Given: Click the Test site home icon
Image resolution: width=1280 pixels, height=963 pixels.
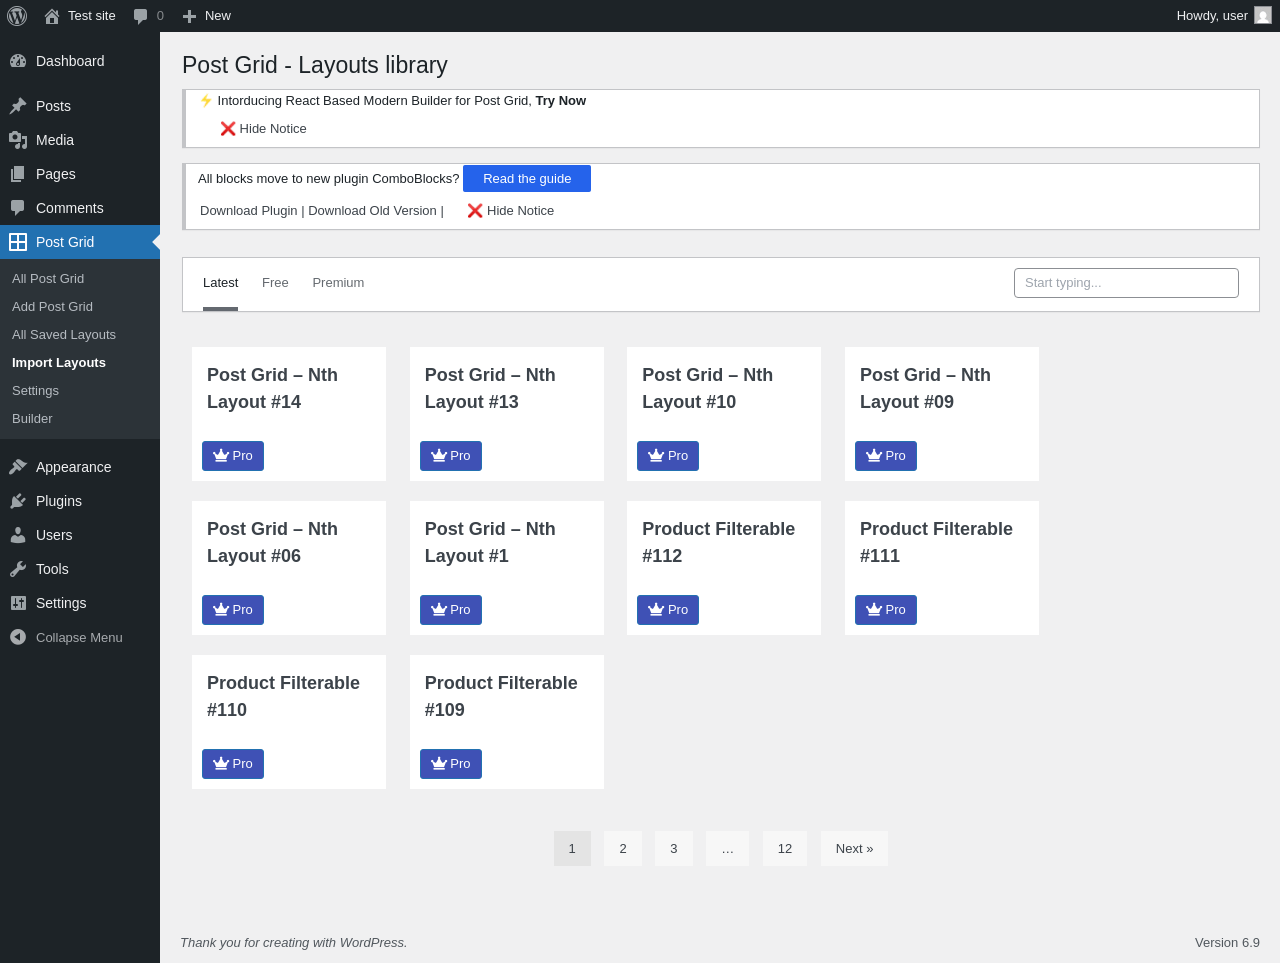Looking at the screenshot, I should click(52, 16).
